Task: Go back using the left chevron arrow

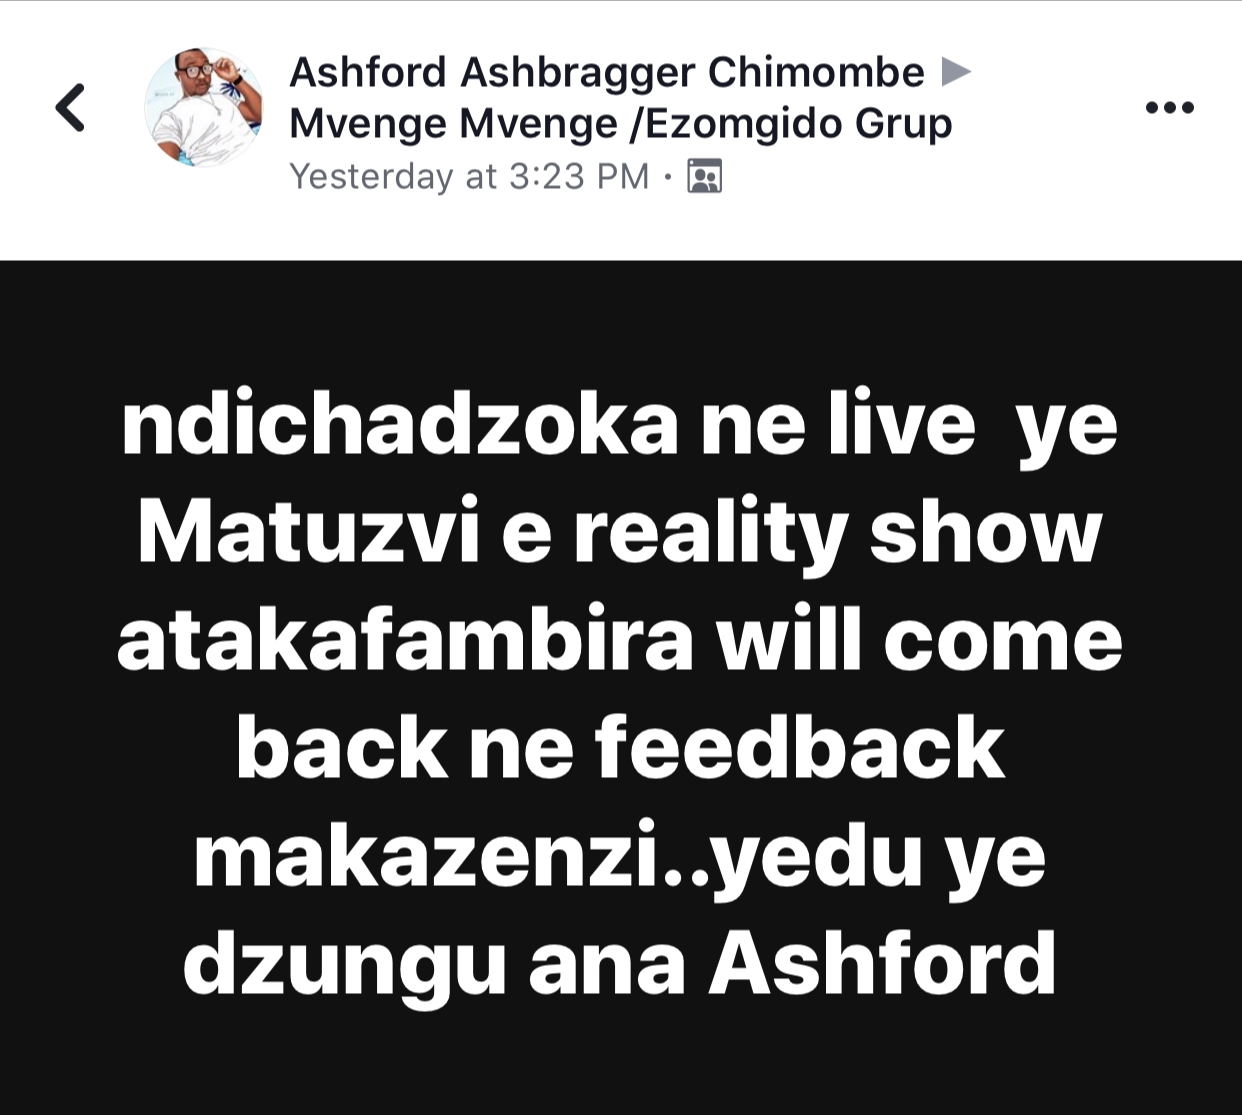Action: [x=70, y=107]
